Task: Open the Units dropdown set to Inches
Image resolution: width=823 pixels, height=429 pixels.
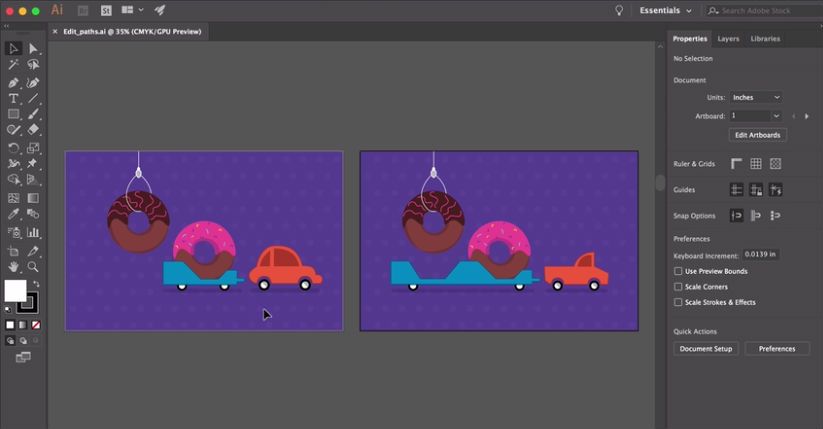Action: 756,98
